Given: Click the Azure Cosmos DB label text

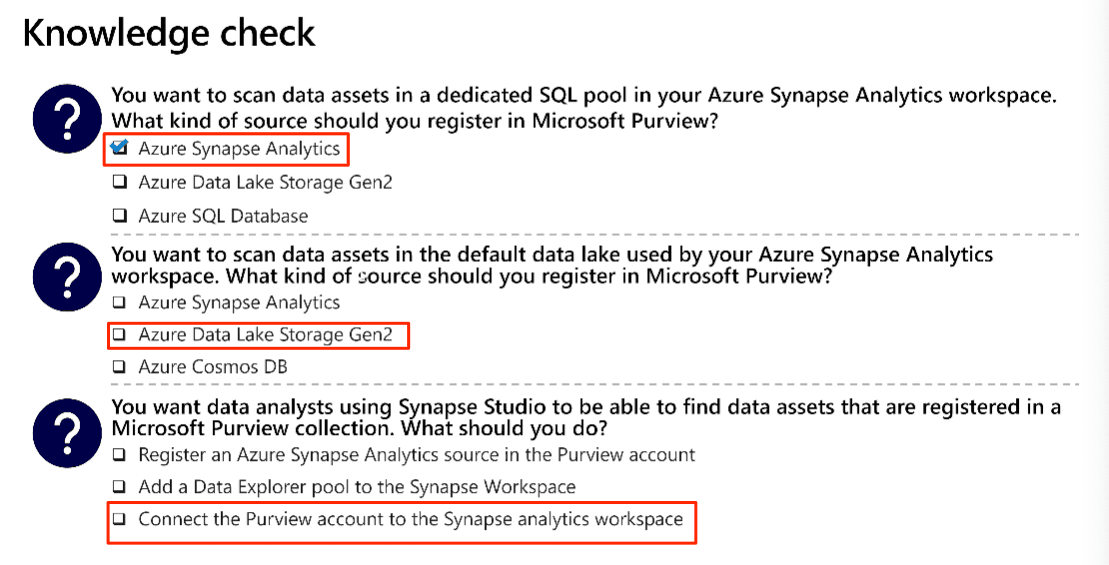Looking at the screenshot, I should click(213, 367).
